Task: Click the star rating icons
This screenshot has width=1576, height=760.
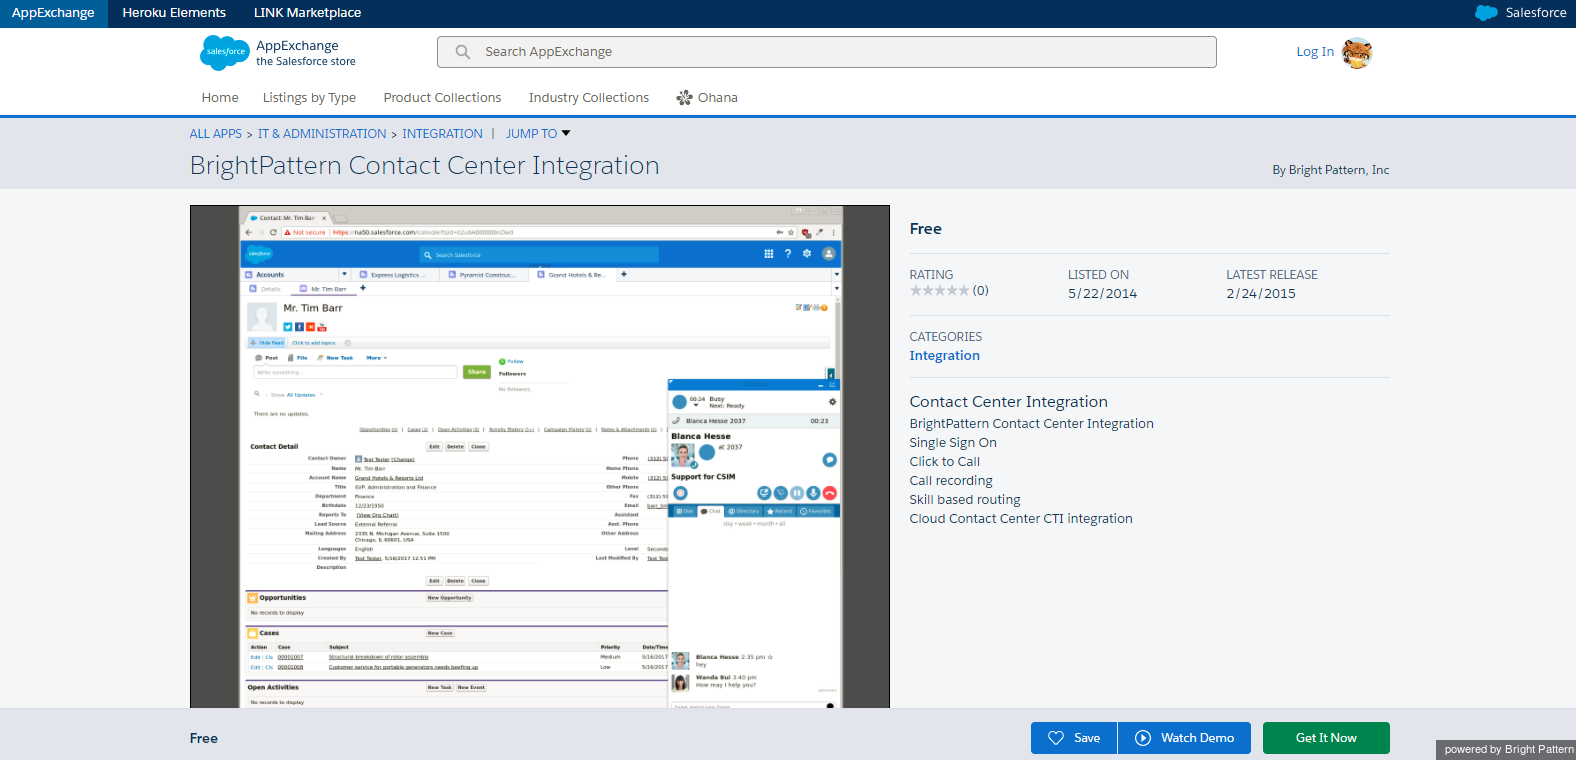Action: pyautogui.click(x=939, y=291)
